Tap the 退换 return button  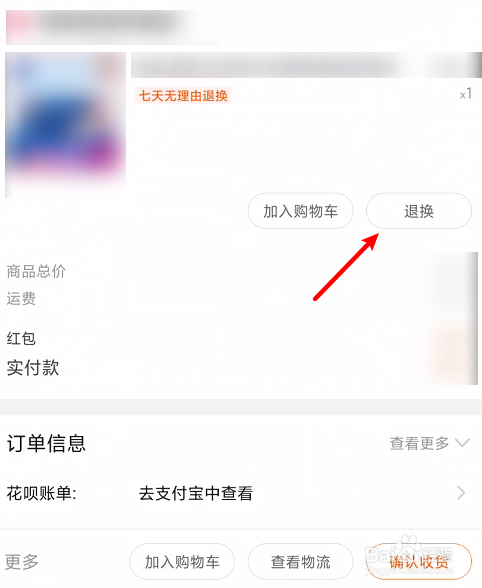419,211
